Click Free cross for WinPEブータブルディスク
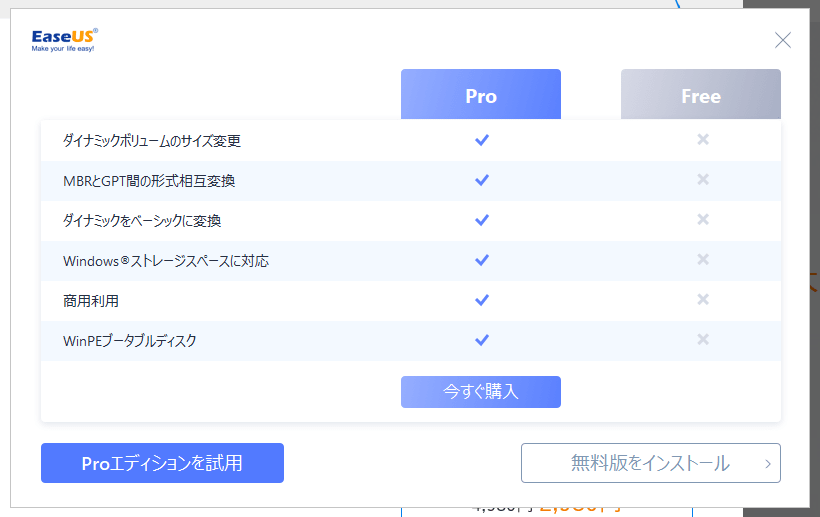The image size is (820, 517). (x=703, y=339)
